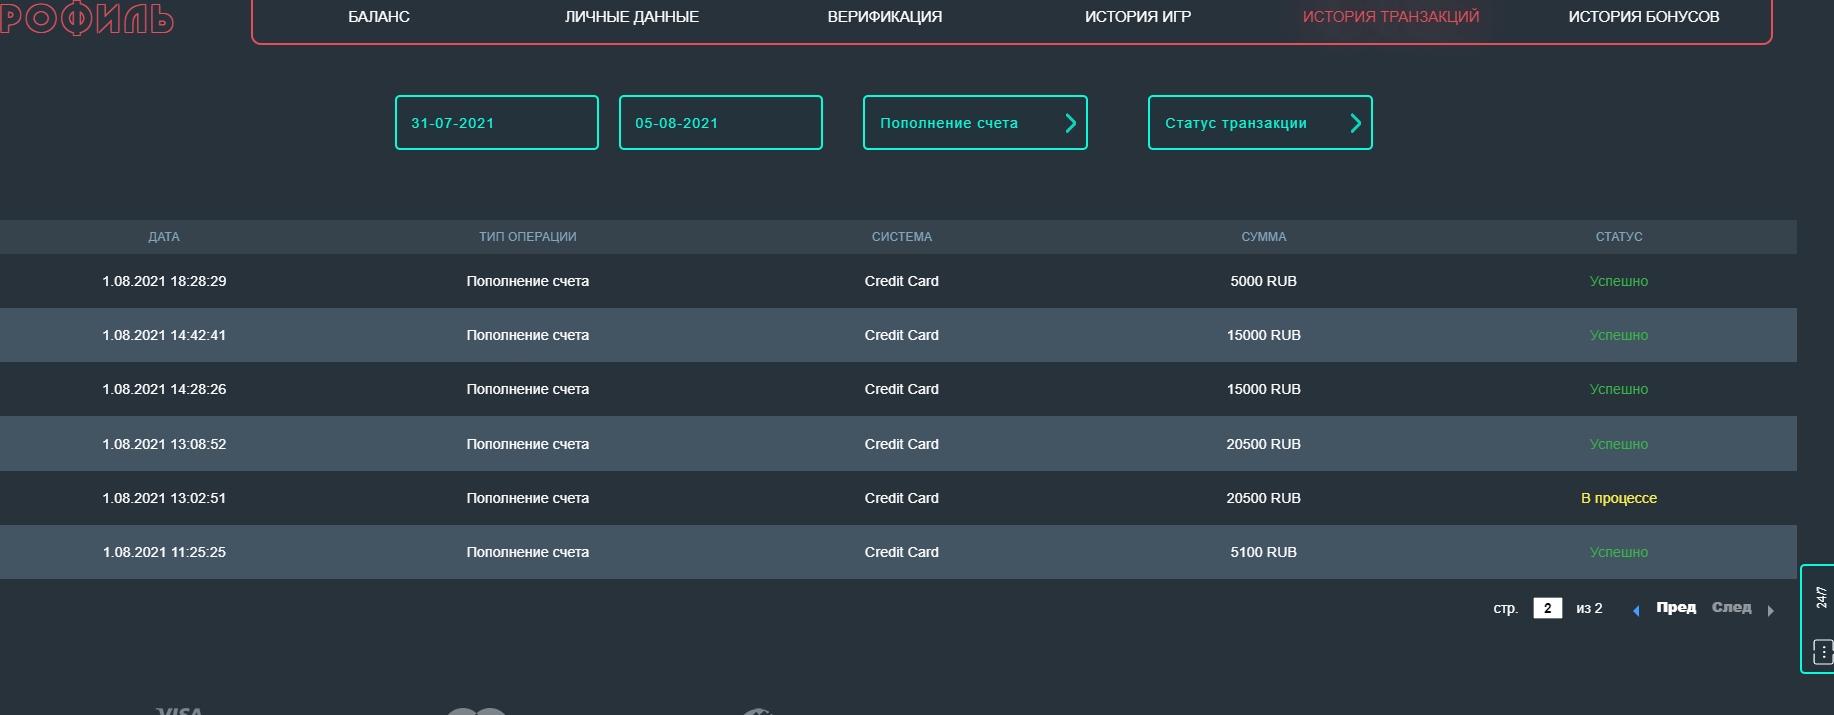Image resolution: width=1834 pixels, height=715 pixels.
Task: Click 15000 RUB in the 14:42:41 row
Action: coord(1264,335)
